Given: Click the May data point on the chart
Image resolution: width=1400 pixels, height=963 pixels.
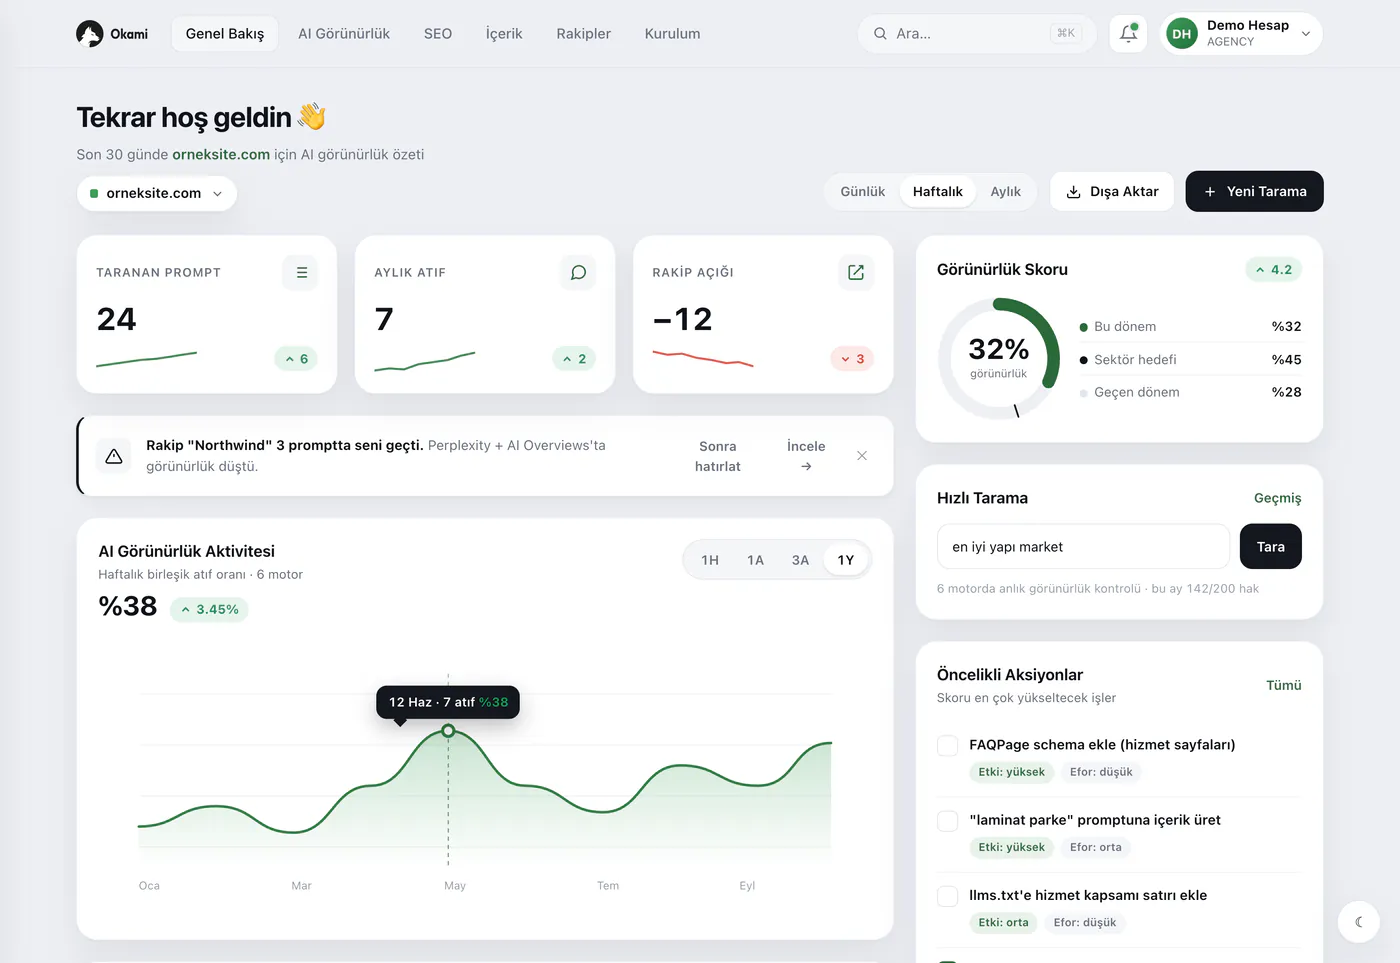Looking at the screenshot, I should (x=448, y=731).
